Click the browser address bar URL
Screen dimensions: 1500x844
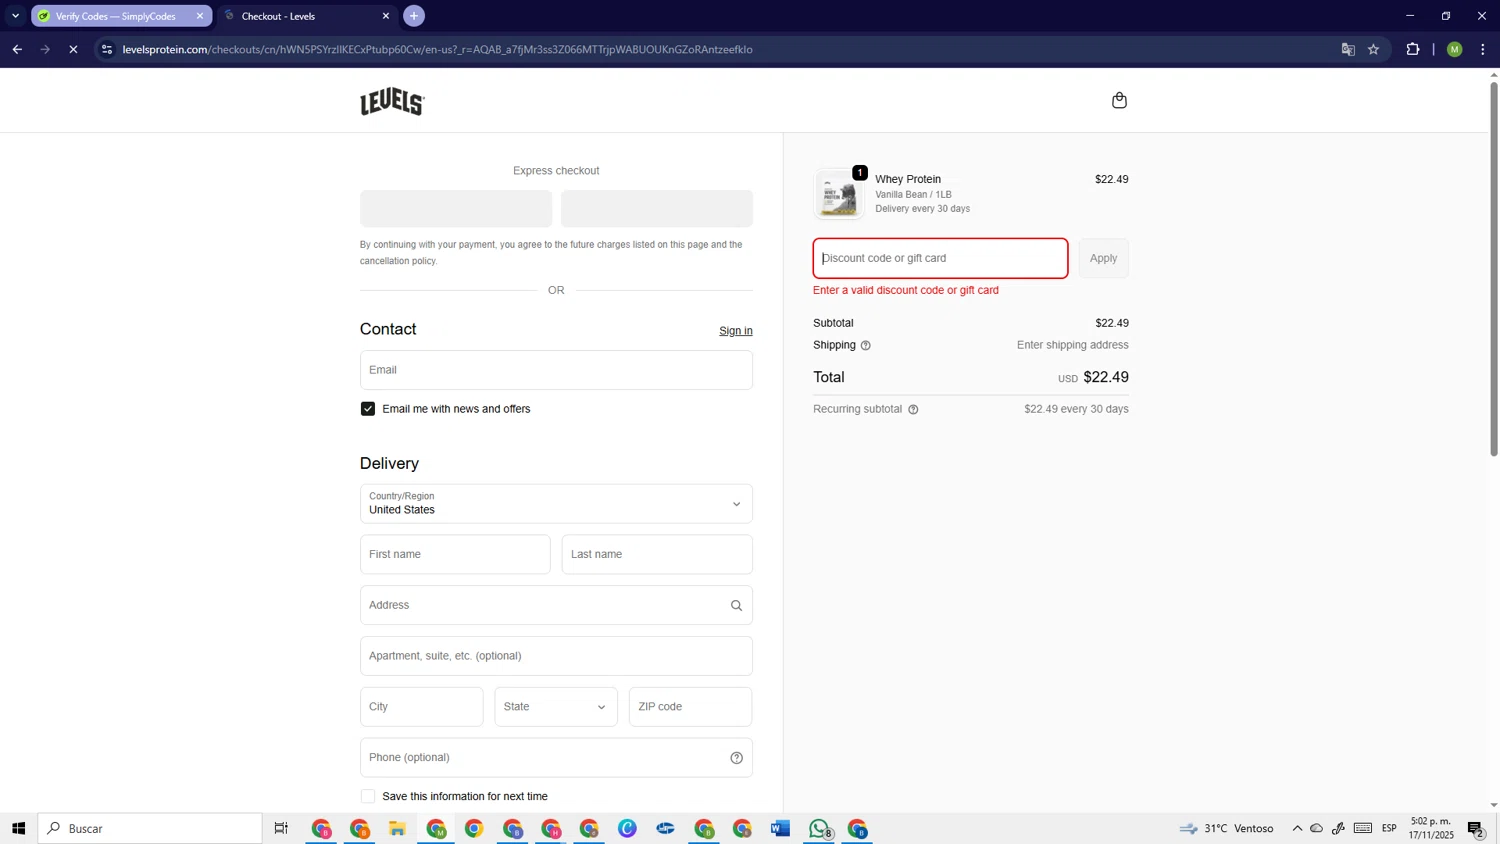point(437,49)
